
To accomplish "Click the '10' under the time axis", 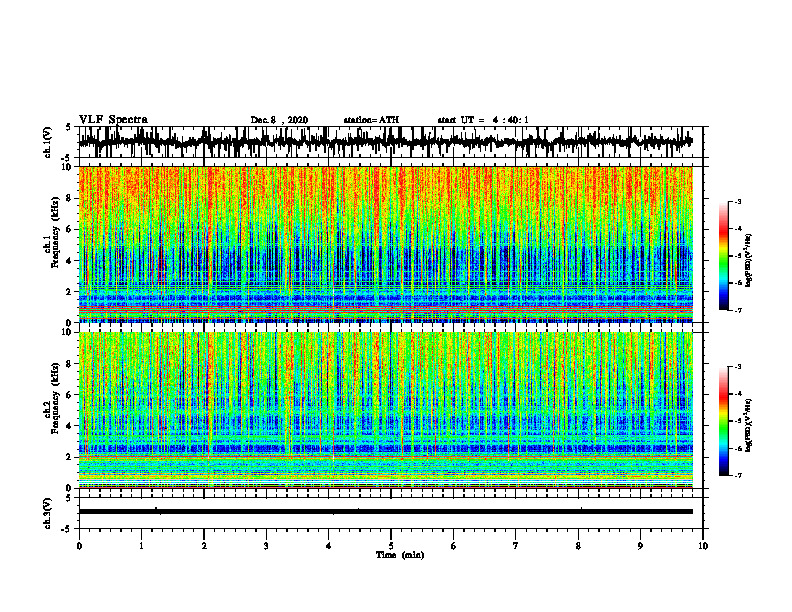I will (x=703, y=546).
